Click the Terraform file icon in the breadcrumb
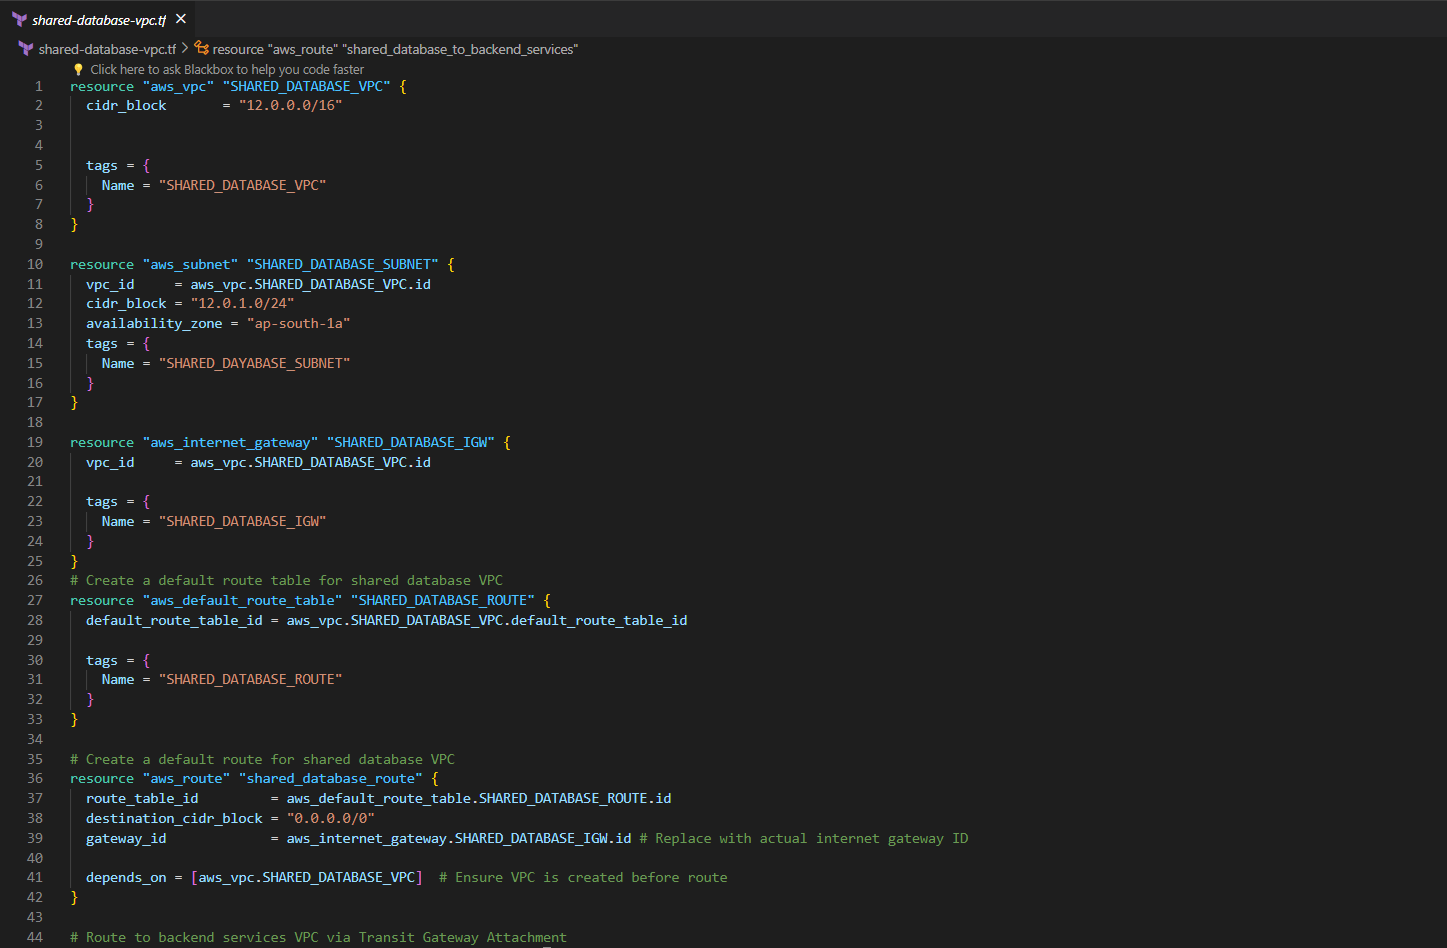1447x948 pixels. point(26,49)
